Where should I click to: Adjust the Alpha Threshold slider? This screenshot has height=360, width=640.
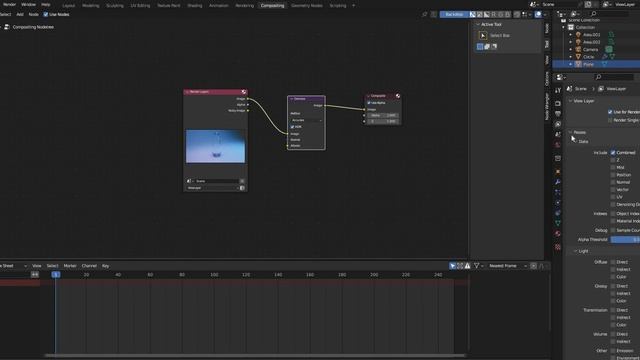pos(625,240)
